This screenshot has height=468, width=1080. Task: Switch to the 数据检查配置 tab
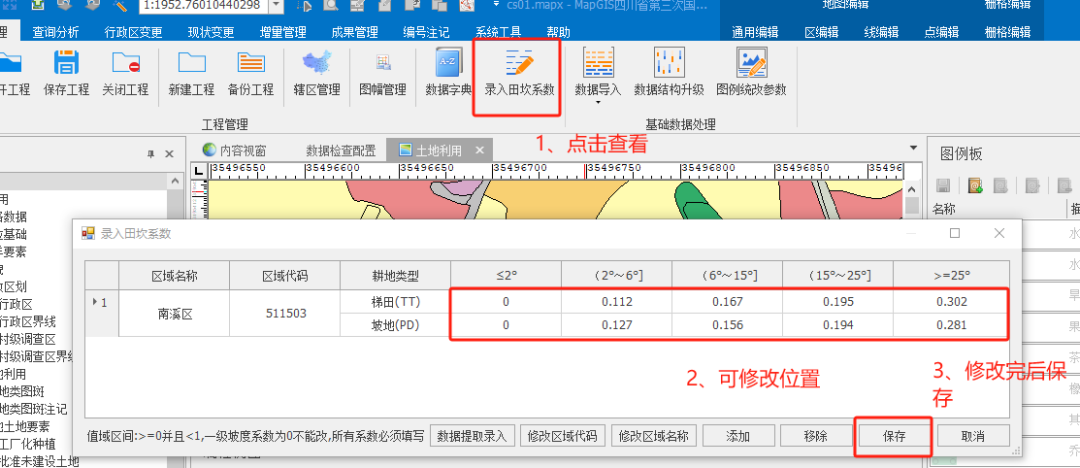tap(341, 150)
